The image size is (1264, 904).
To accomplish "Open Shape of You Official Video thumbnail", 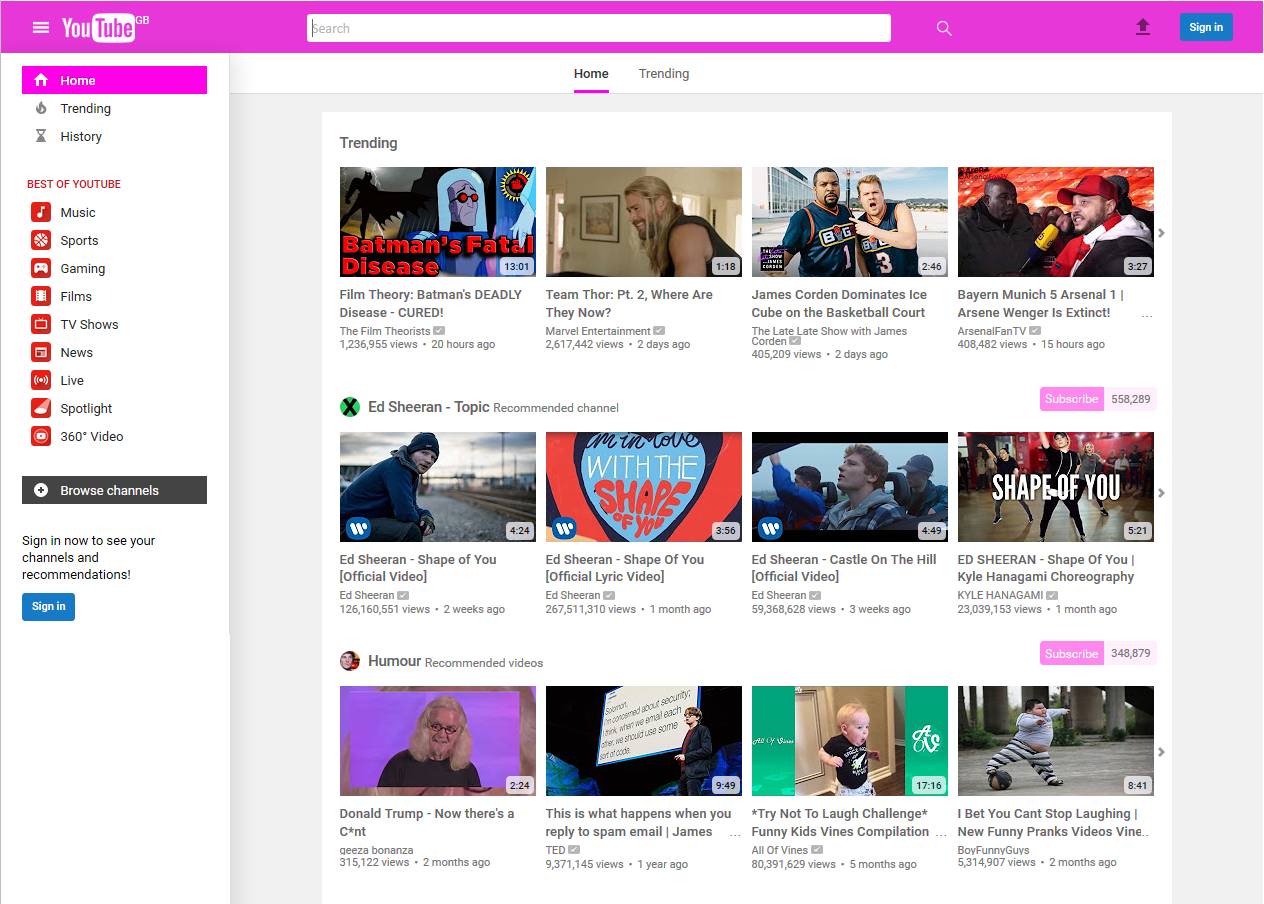I will [438, 487].
